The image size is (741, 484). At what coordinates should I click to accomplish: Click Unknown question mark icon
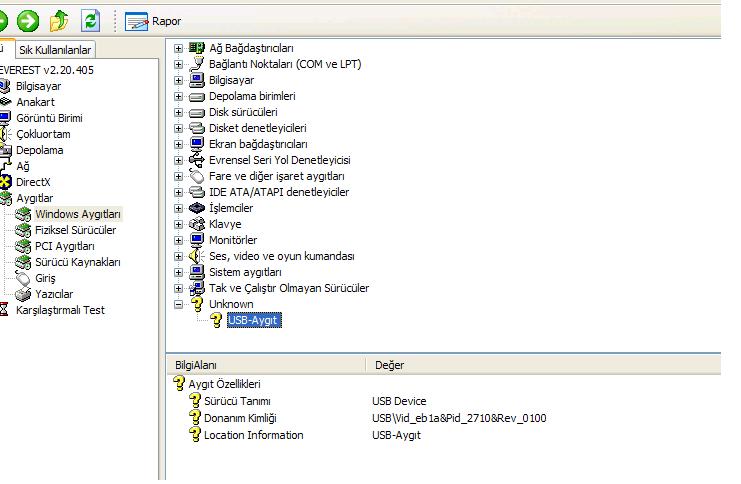pos(197,304)
